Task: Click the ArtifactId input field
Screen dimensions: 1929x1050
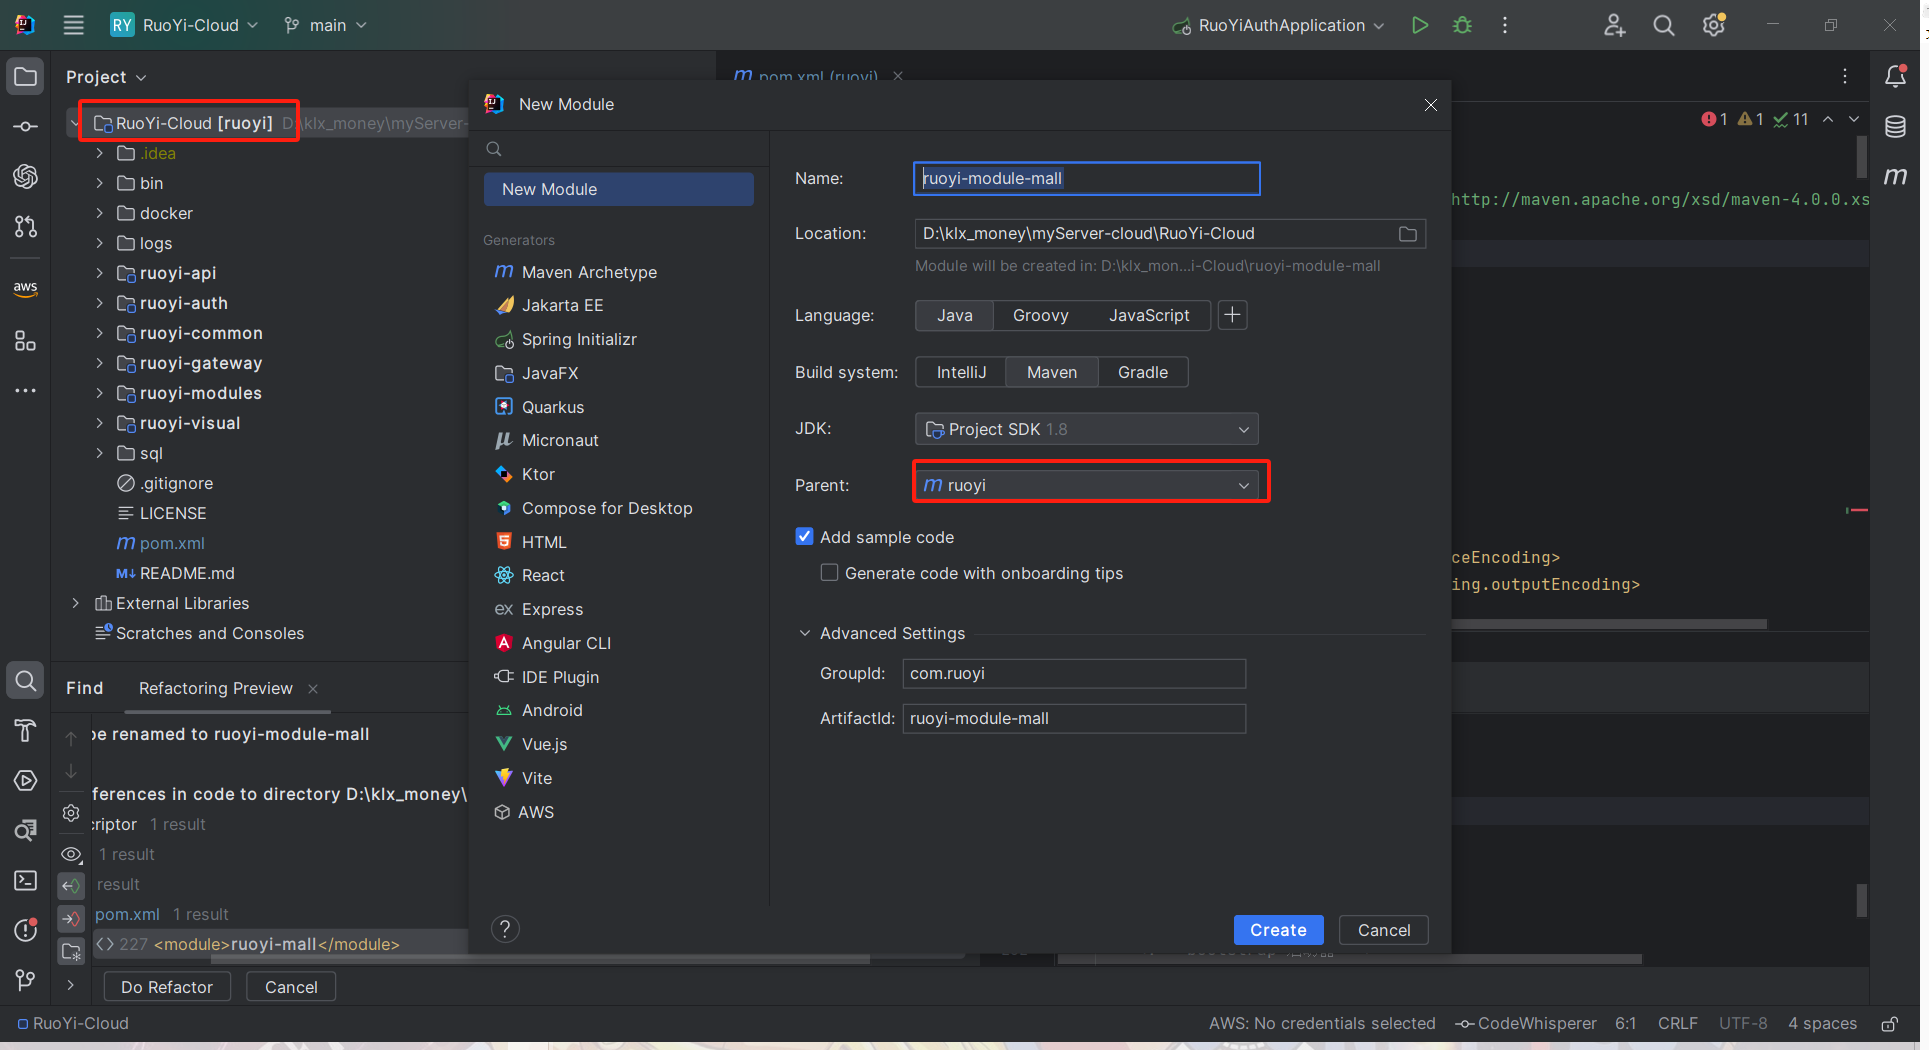Action: tap(1073, 719)
